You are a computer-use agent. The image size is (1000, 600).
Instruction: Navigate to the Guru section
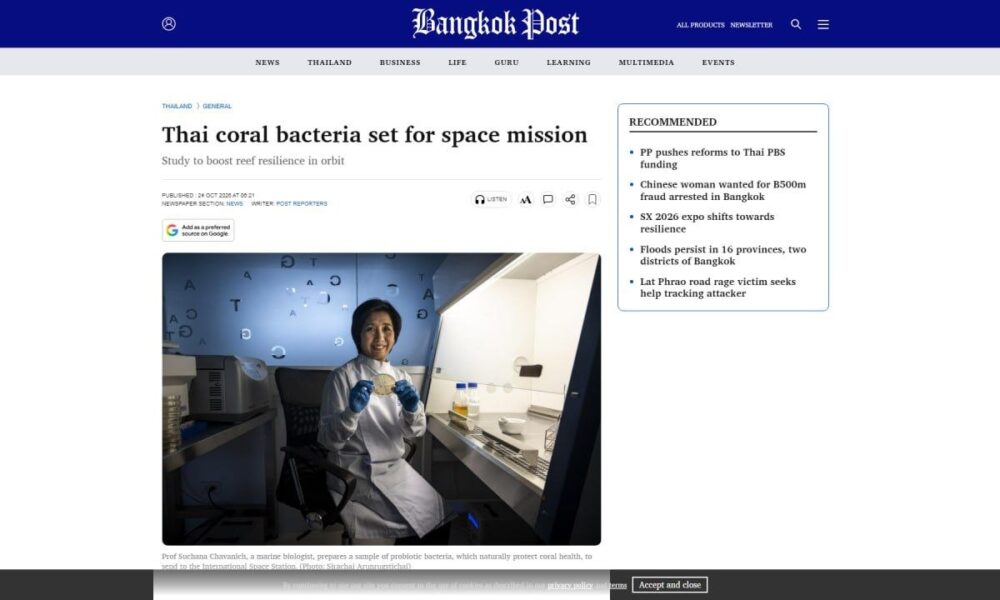tap(506, 62)
